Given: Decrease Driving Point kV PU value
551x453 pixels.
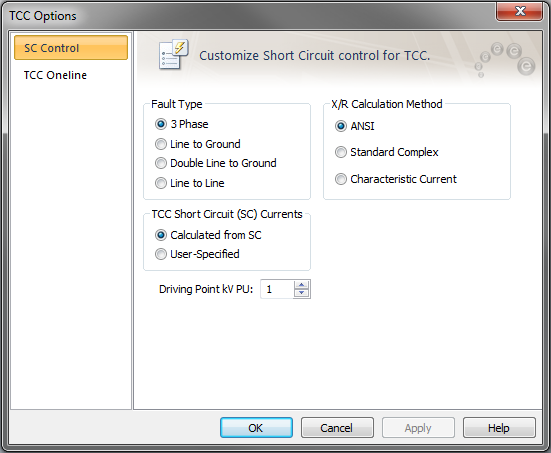Looking at the screenshot, I should [x=302, y=293].
